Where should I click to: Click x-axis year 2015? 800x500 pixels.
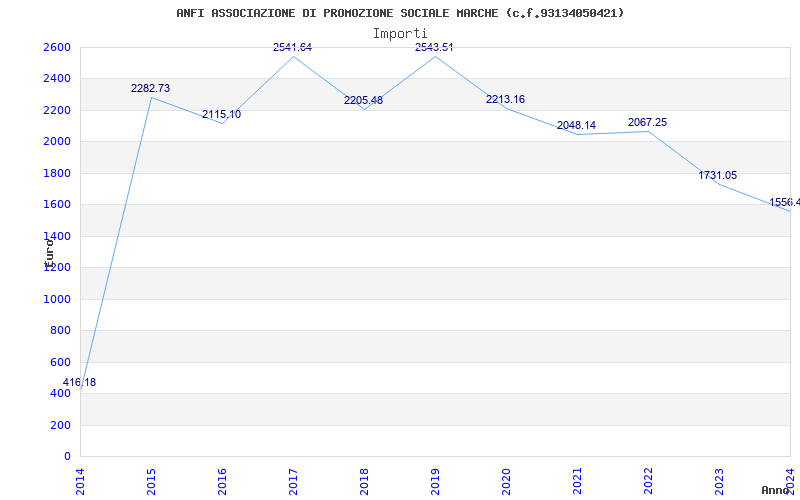click(x=151, y=482)
